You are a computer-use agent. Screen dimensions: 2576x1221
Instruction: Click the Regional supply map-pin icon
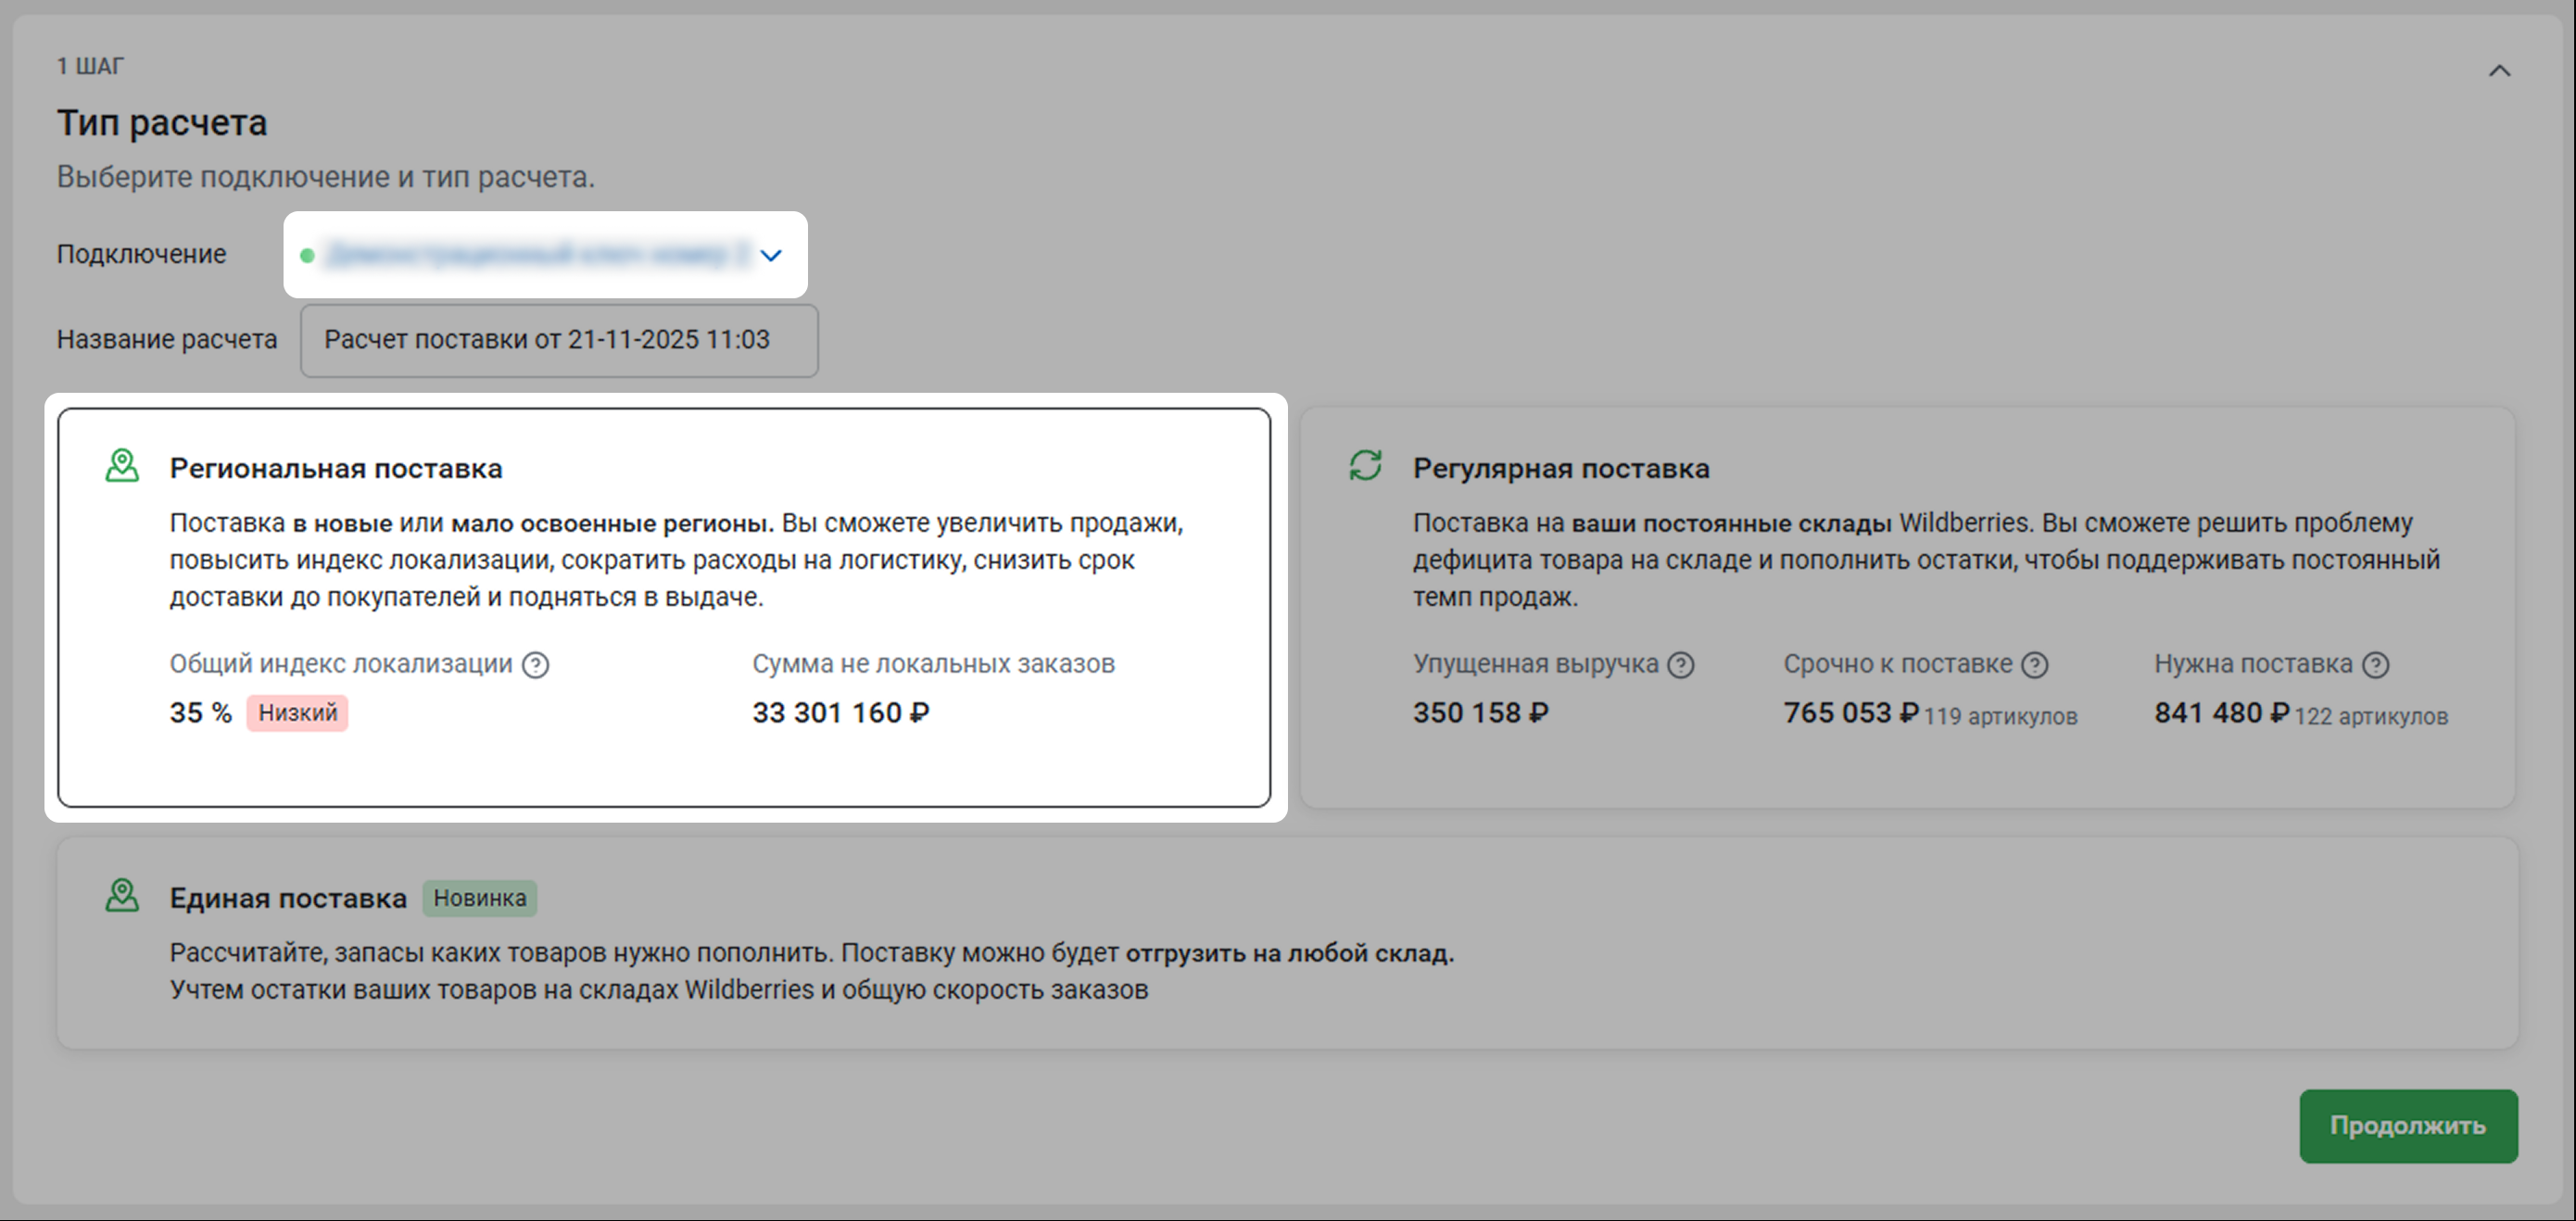(x=122, y=466)
